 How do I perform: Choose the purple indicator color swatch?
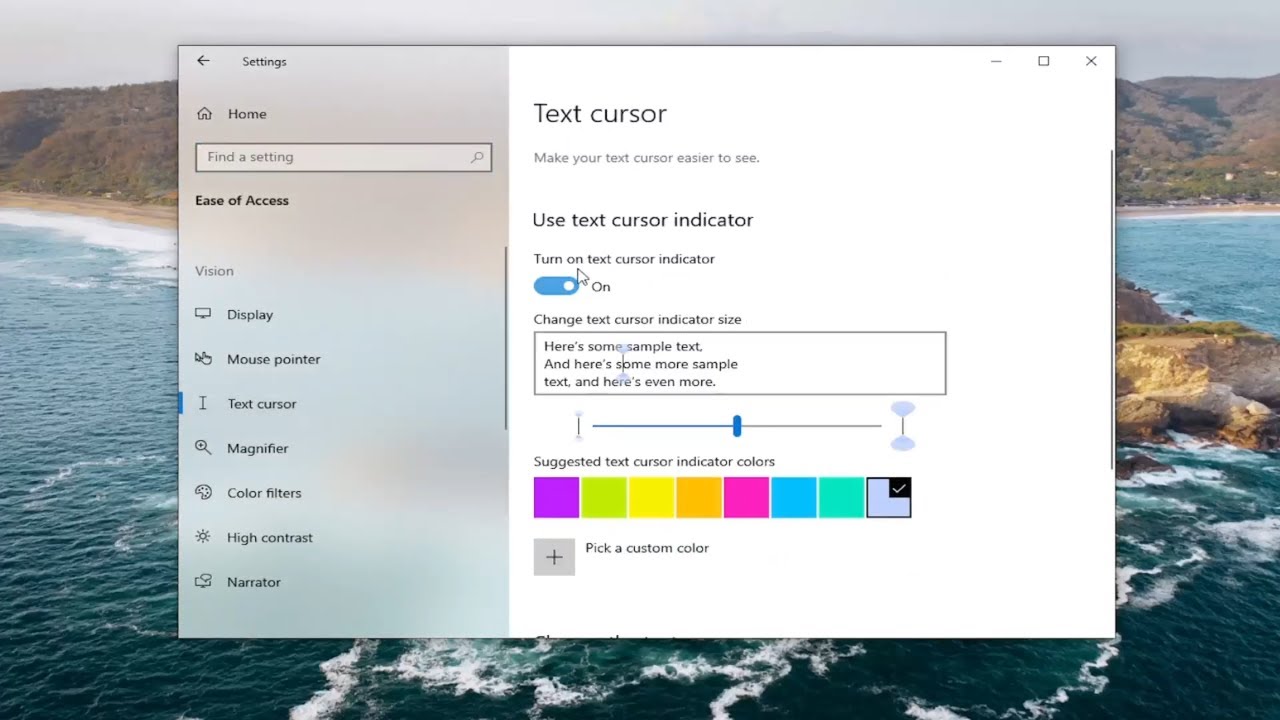(x=556, y=497)
